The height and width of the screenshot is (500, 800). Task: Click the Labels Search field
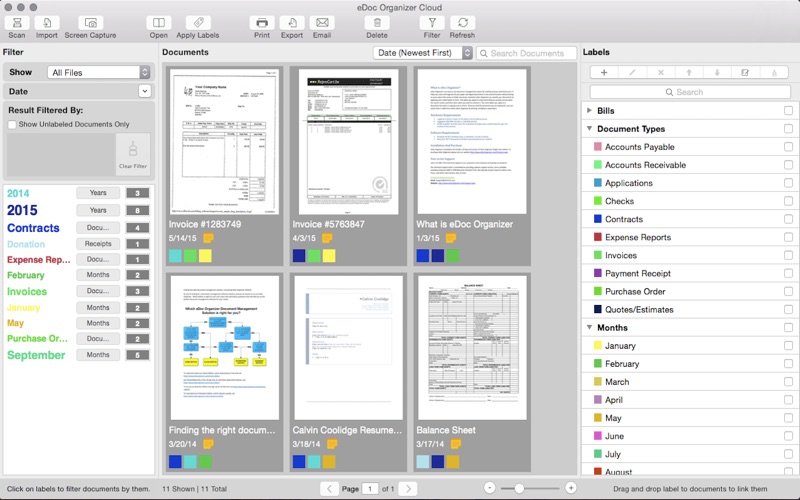tap(690, 92)
